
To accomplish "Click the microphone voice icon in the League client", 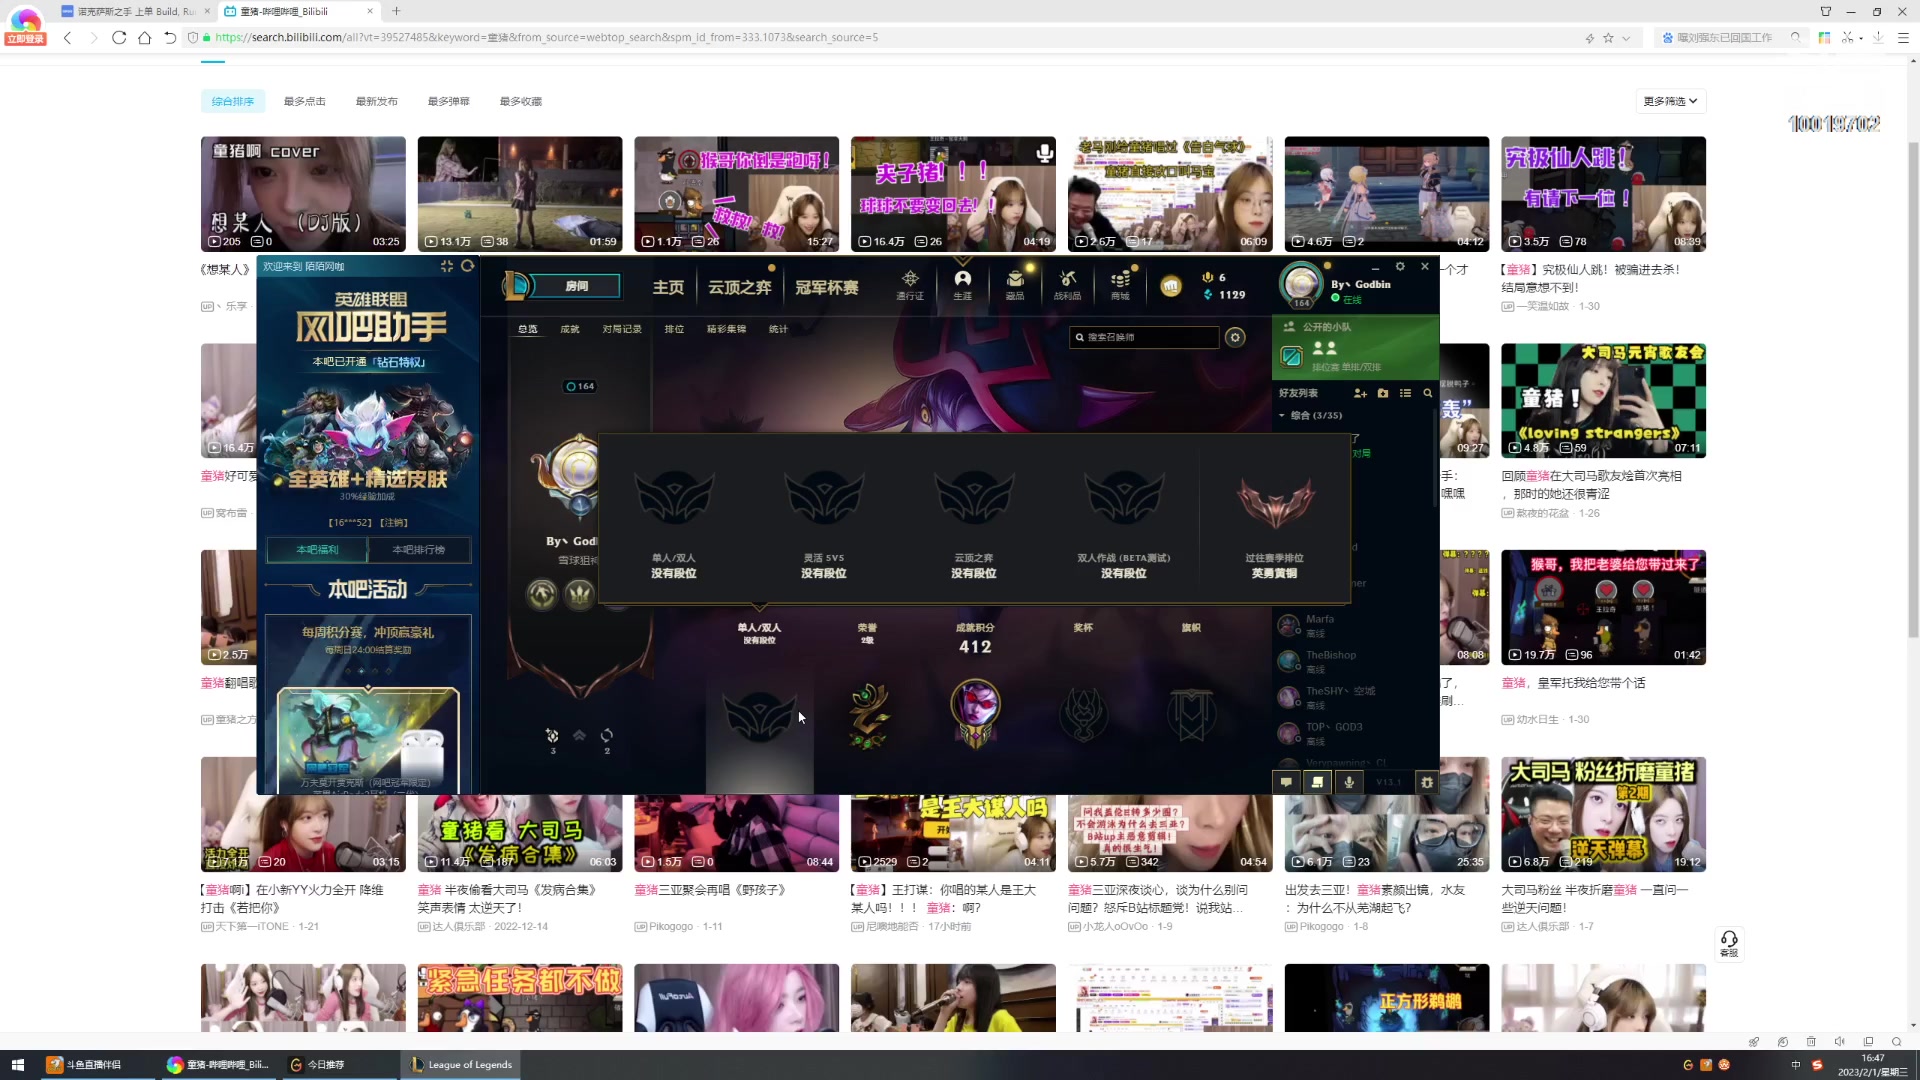I will [1349, 782].
